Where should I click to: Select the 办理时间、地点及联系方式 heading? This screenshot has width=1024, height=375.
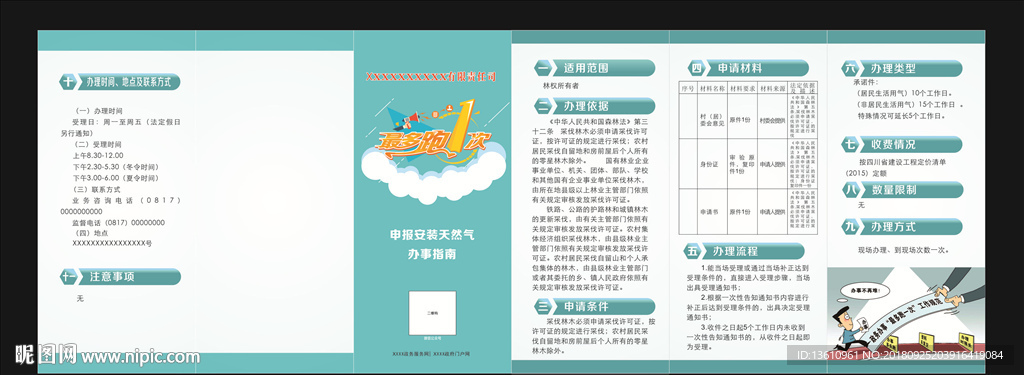(x=120, y=82)
